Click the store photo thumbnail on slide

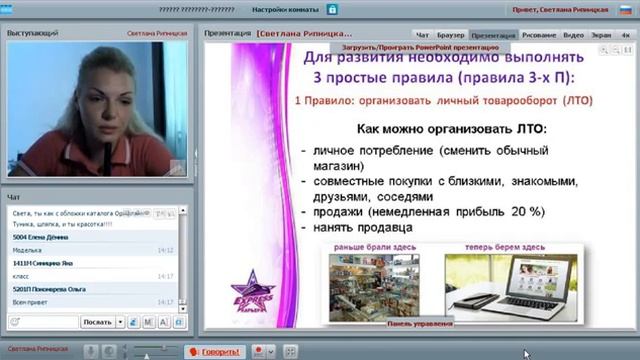point(374,287)
